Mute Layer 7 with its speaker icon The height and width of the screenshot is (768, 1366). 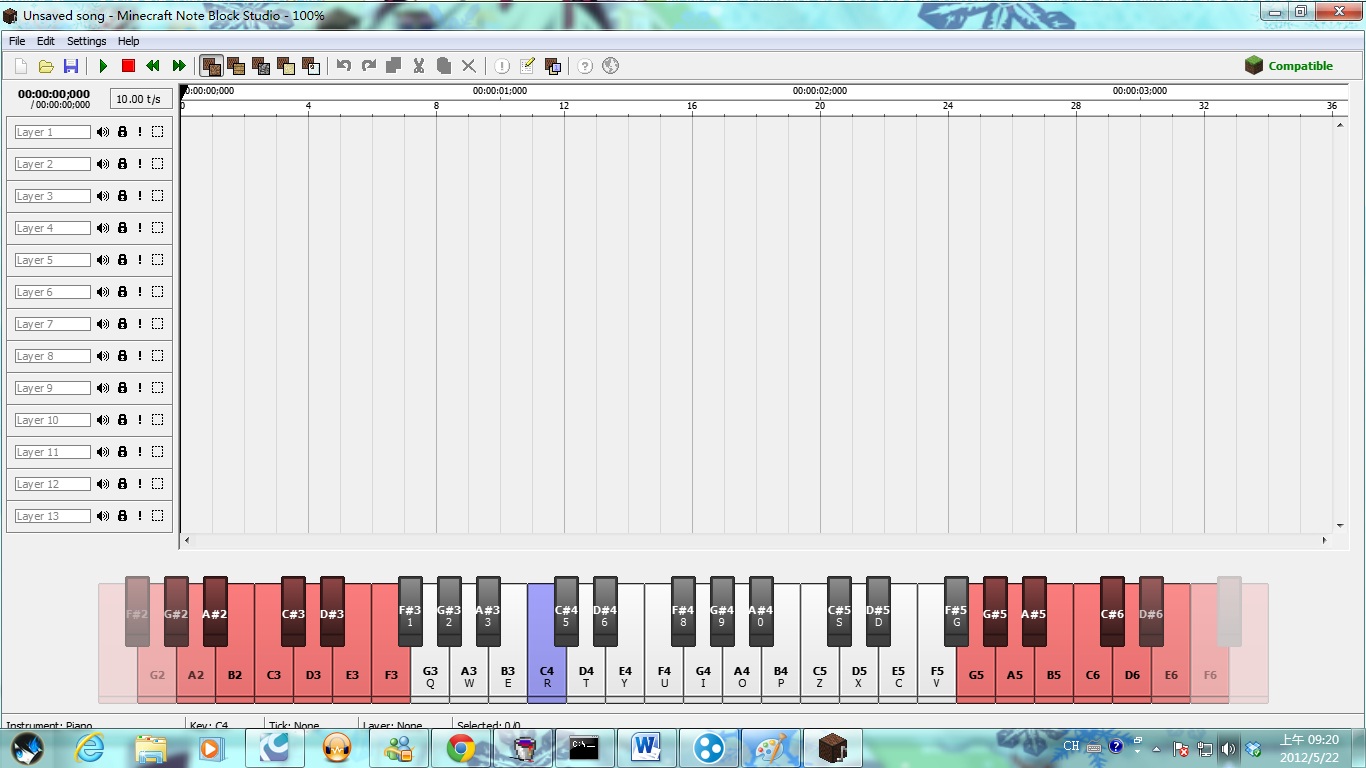[x=103, y=324]
